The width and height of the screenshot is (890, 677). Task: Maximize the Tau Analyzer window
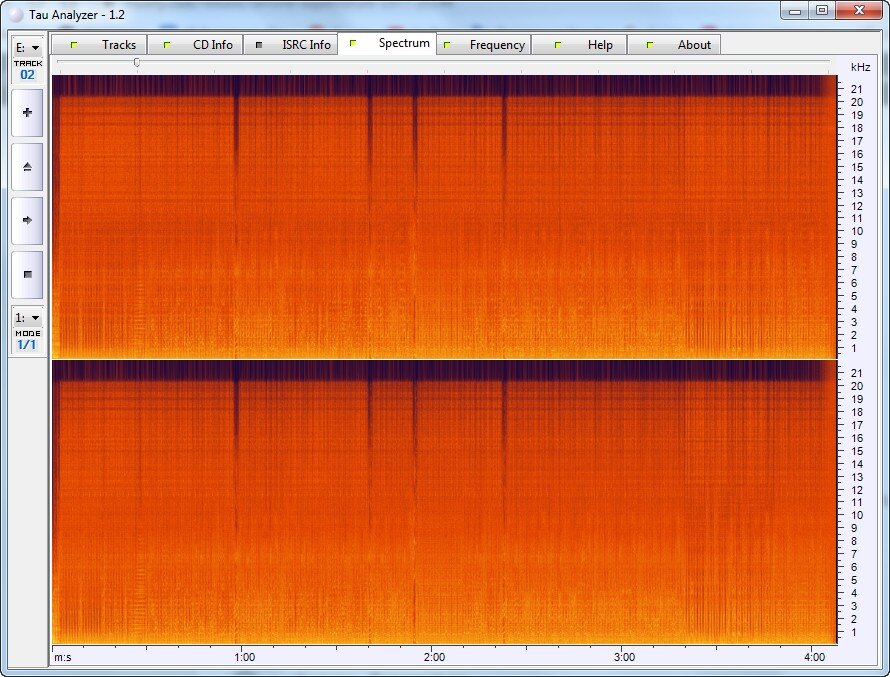point(822,11)
